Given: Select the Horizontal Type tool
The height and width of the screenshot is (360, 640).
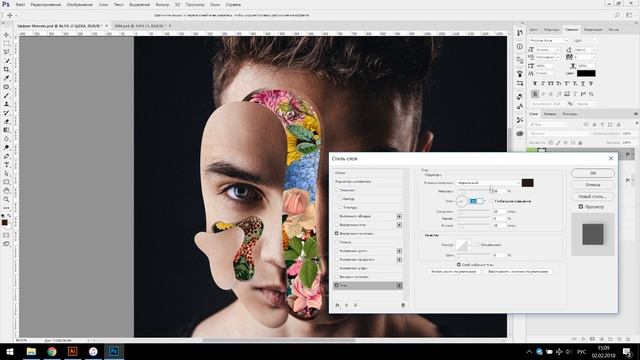Looking at the screenshot, I should [7, 165].
